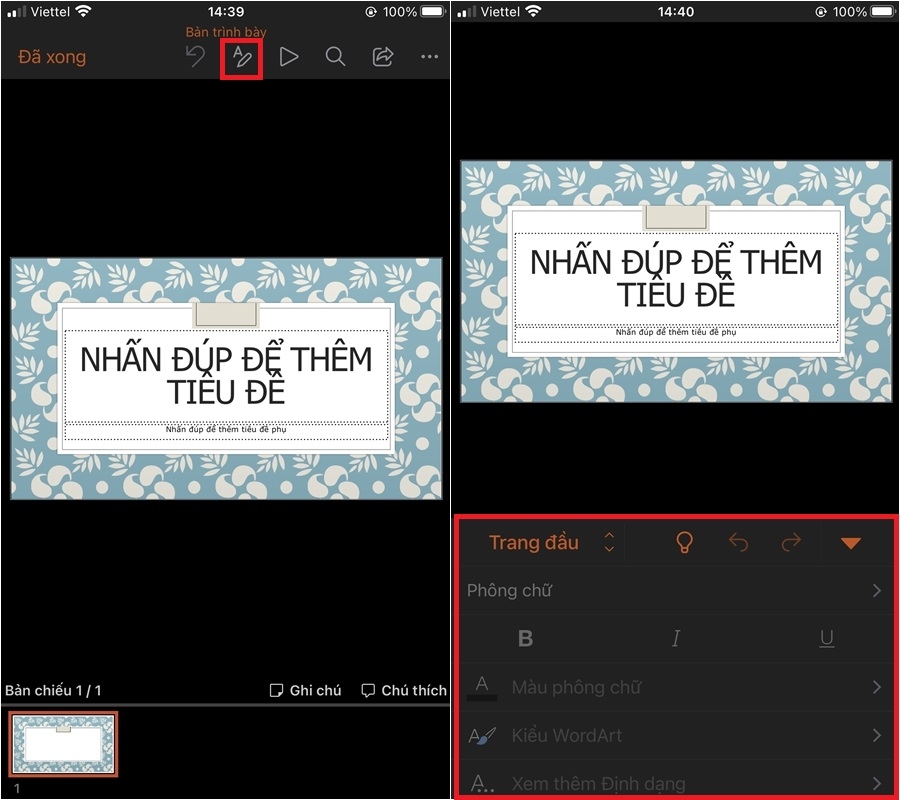The width and height of the screenshot is (900, 800).
Task: Open Xem thêm Định dạng options
Action: (x=676, y=783)
